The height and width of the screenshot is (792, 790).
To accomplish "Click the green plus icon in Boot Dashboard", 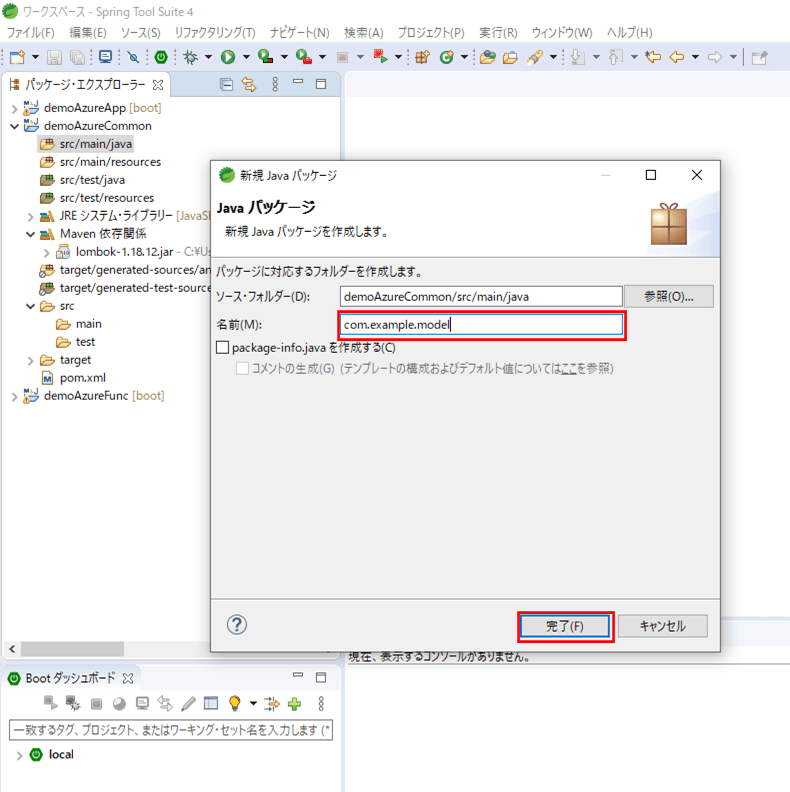I will (x=295, y=704).
